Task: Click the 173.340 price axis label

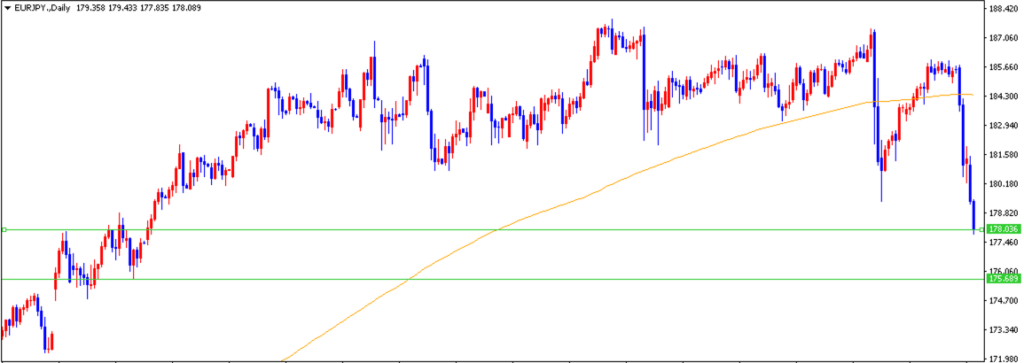Action: point(1004,330)
